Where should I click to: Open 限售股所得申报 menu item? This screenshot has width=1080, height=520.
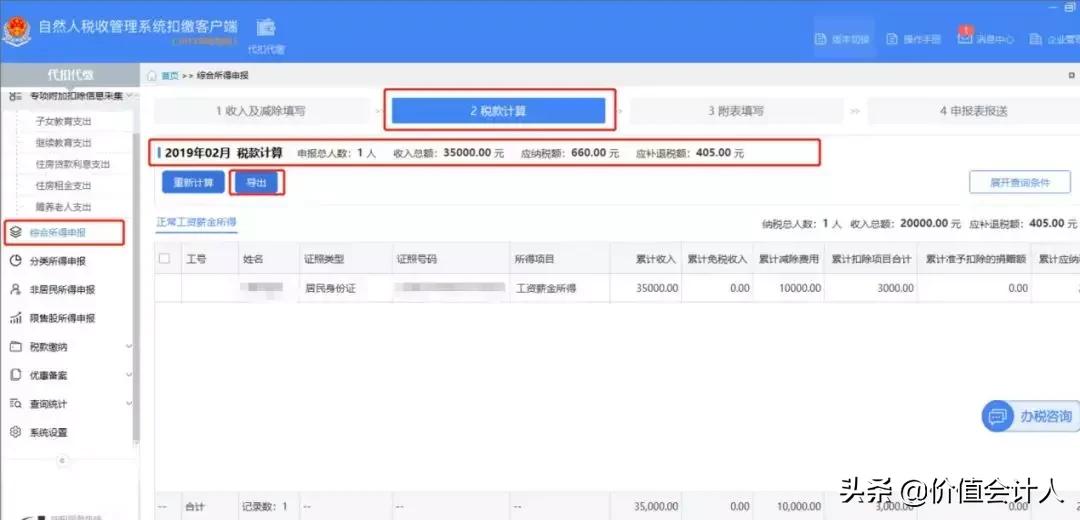point(62,318)
